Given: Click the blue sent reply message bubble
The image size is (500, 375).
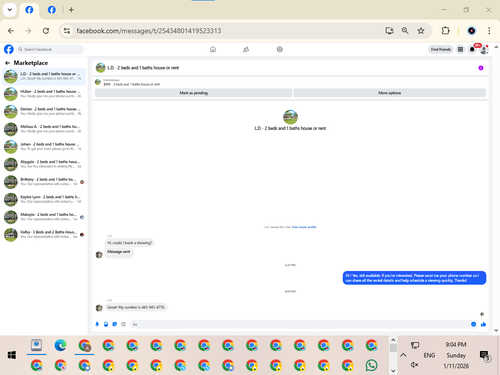Looking at the screenshot, I should coord(414,278).
